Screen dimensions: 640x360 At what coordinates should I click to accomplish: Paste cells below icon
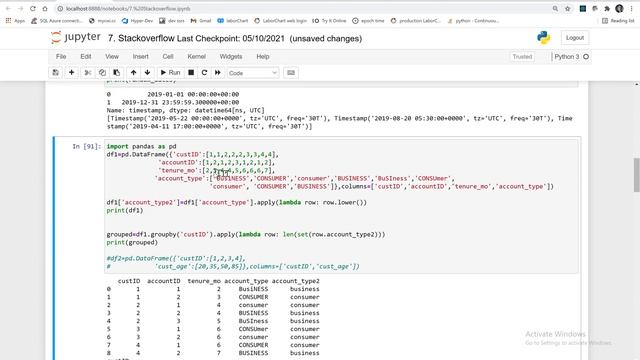point(117,73)
